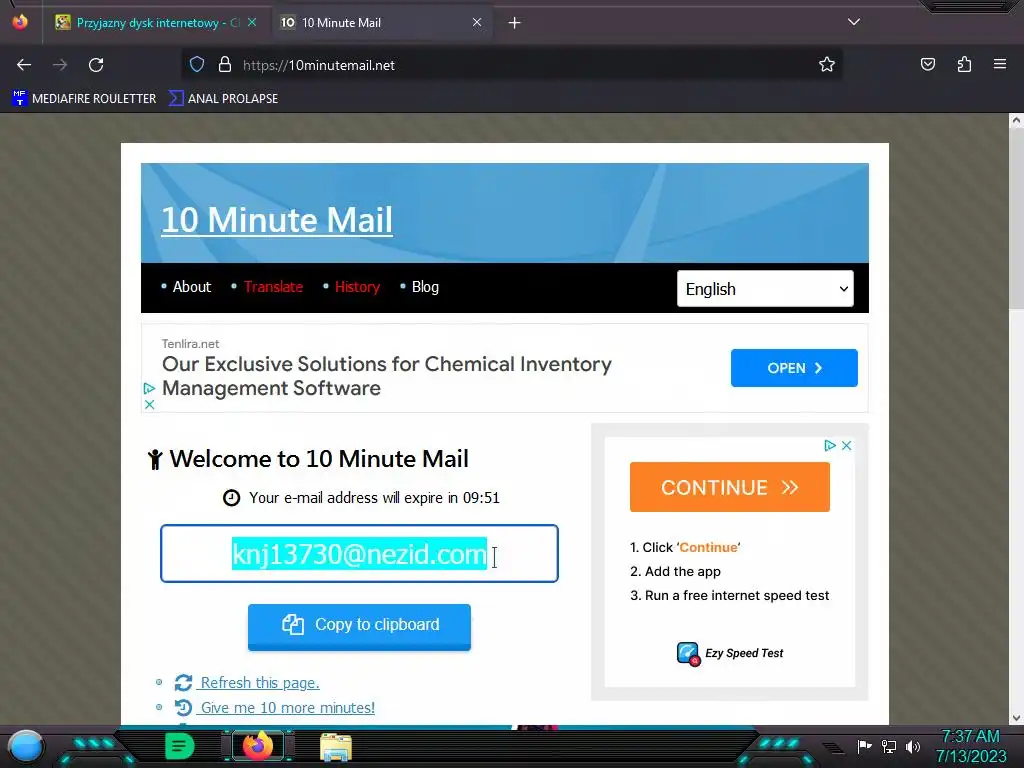The image size is (1024, 768).
Task: Click the volume speaker tray icon
Action: pos(913,746)
